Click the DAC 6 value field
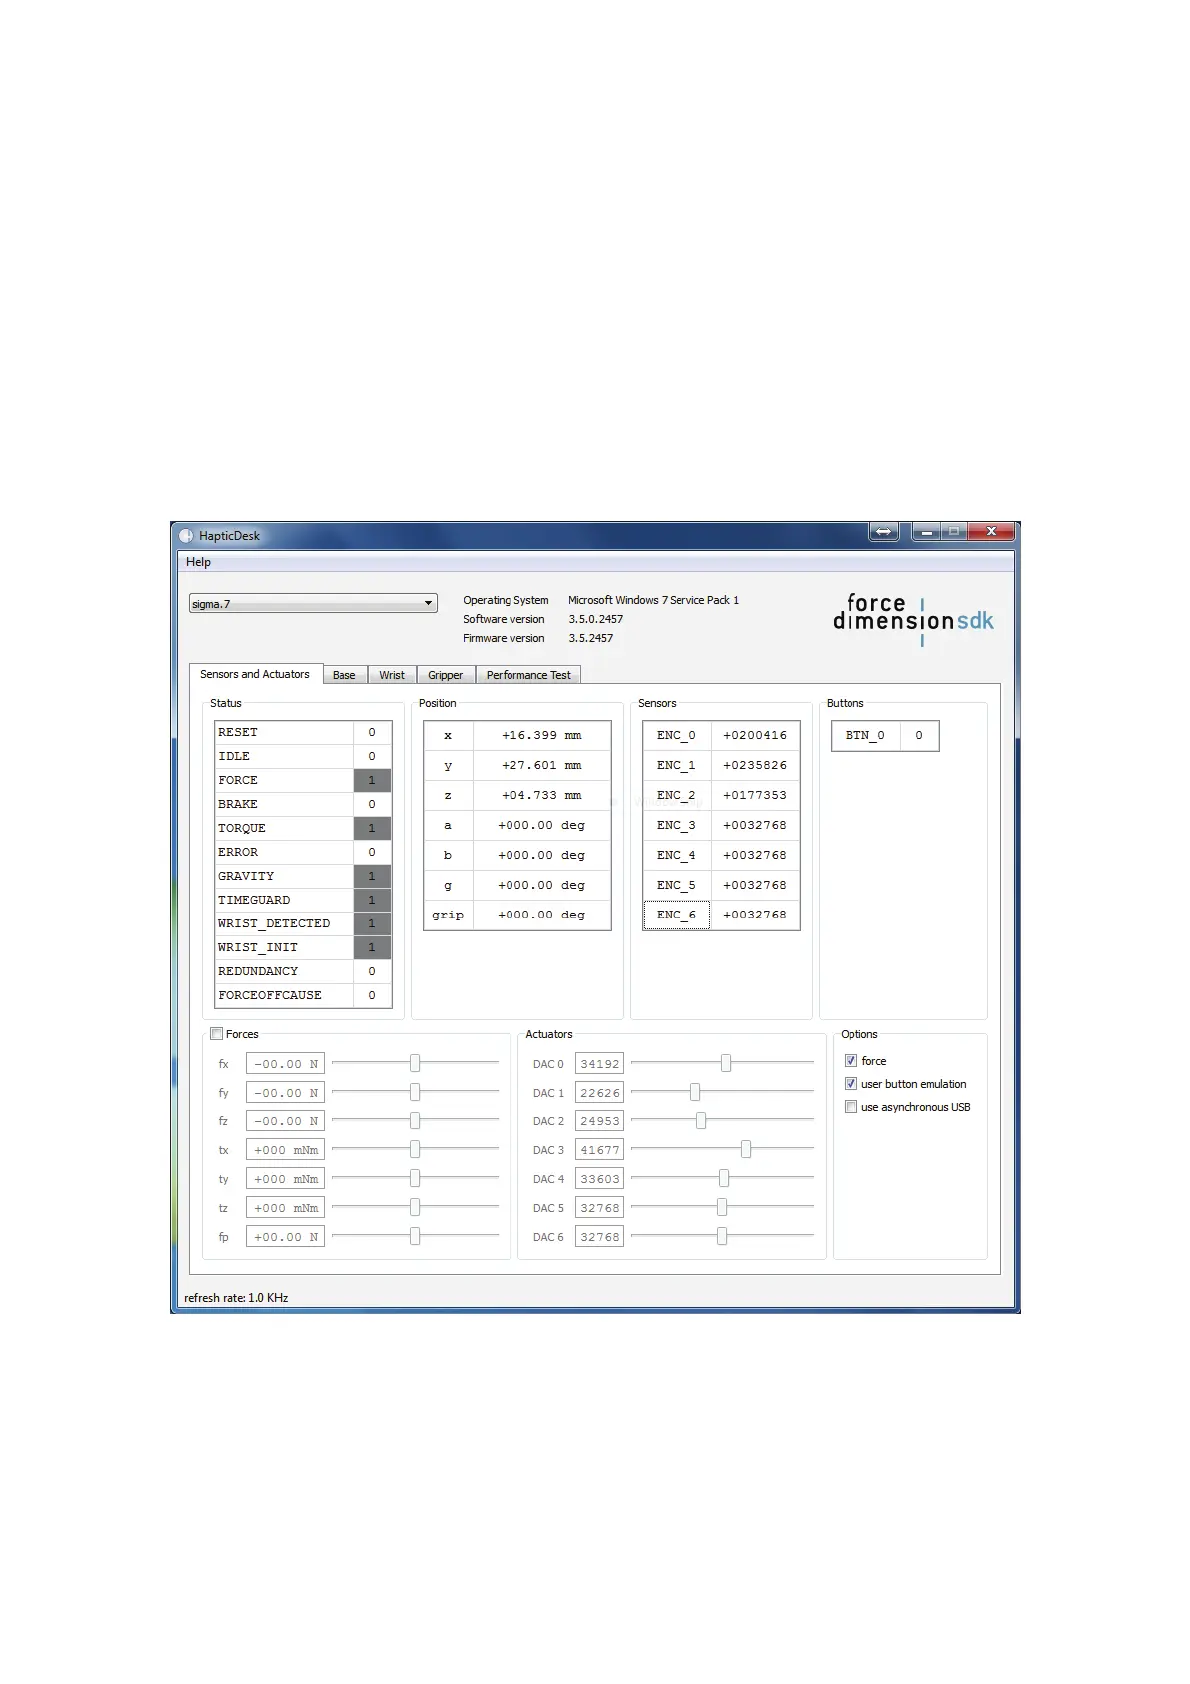 (x=600, y=1237)
